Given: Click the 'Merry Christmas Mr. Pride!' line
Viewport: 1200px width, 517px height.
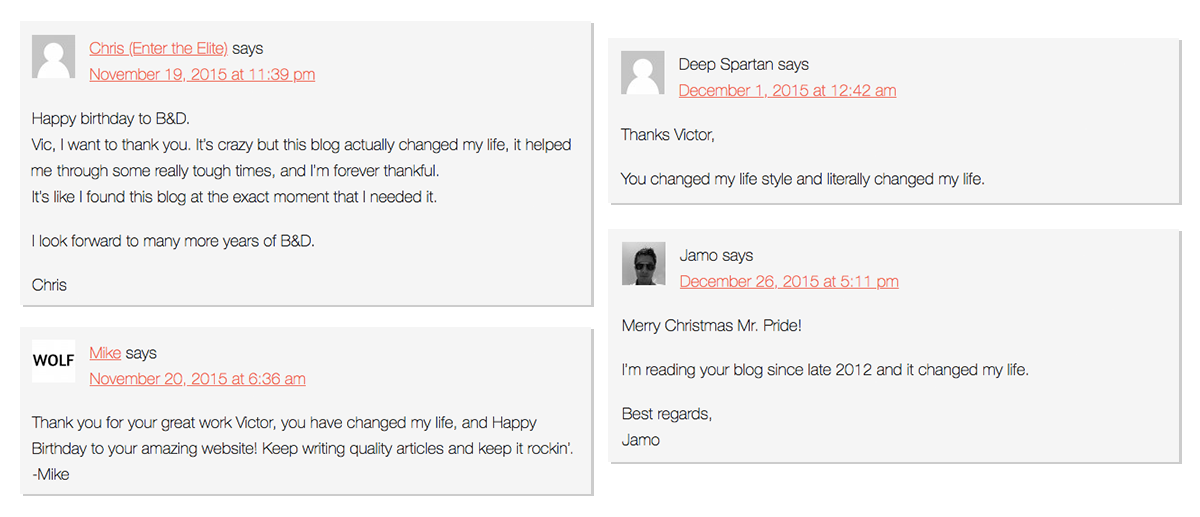Looking at the screenshot, I should point(711,326).
